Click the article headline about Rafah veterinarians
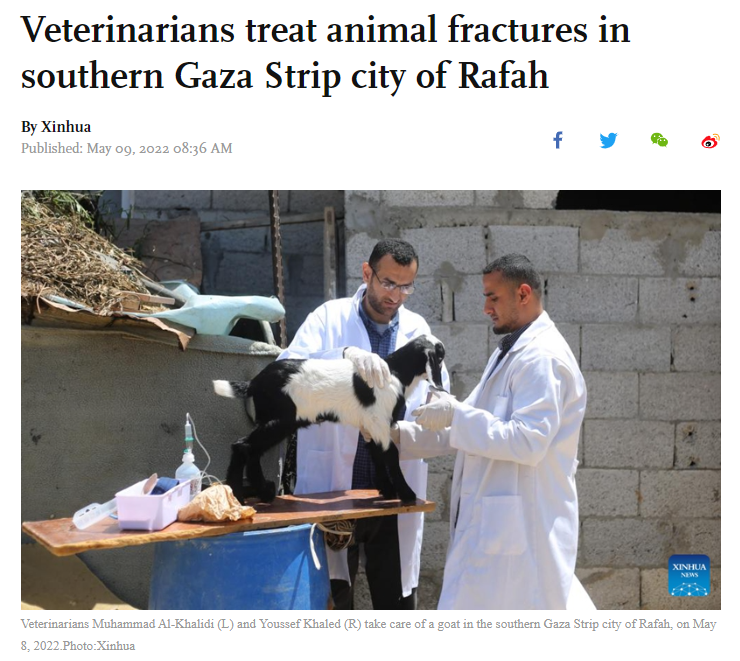 click(325, 52)
